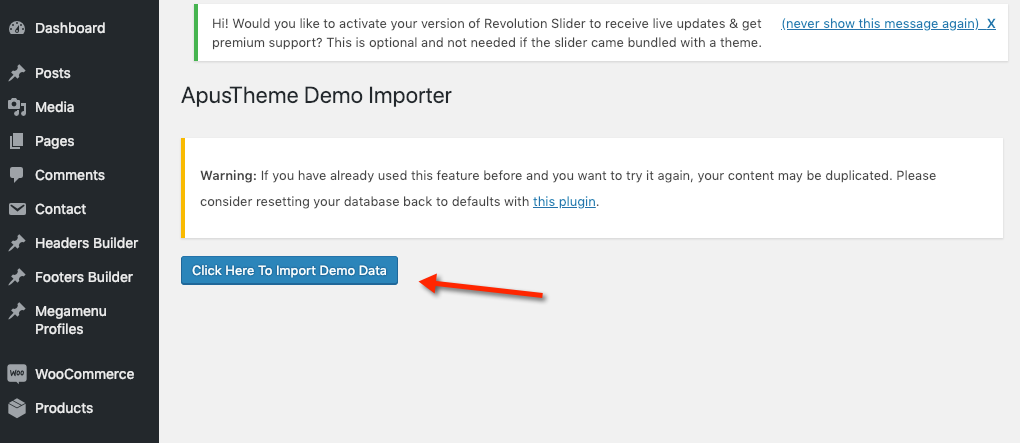Click the WooCommerce Woo logo icon
The width and height of the screenshot is (1020, 443).
click(x=17, y=374)
